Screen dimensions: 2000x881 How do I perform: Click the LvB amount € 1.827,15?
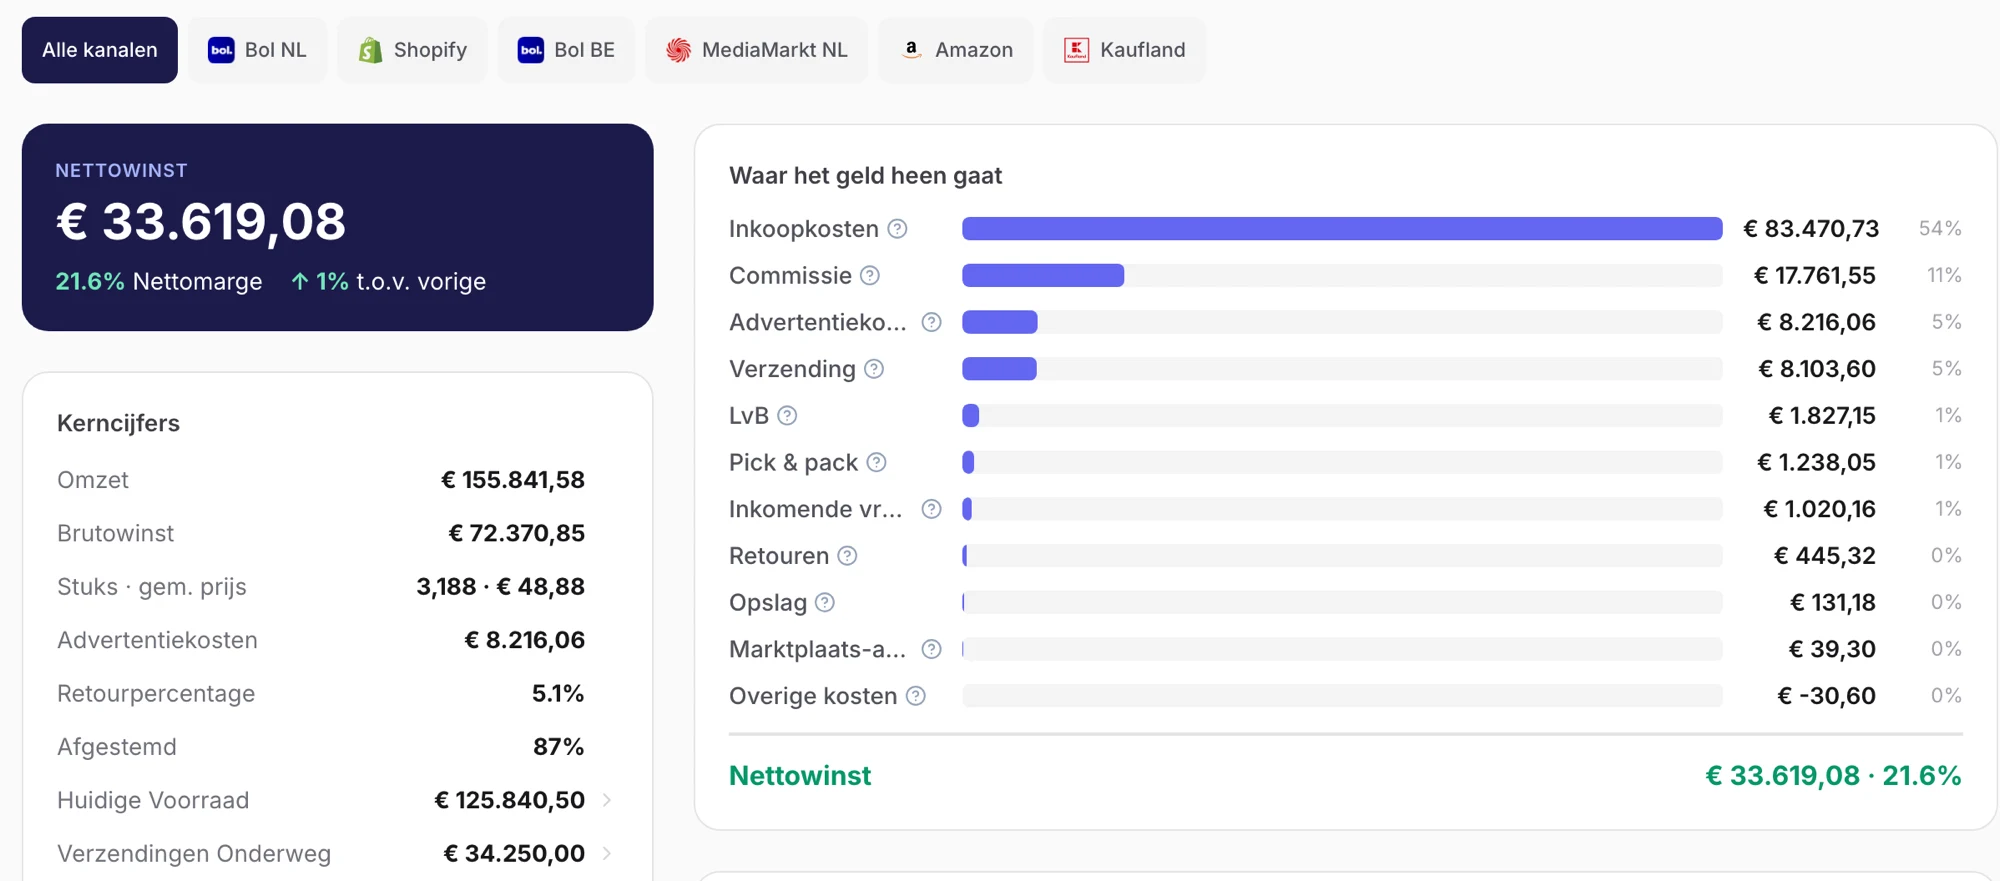point(1822,416)
